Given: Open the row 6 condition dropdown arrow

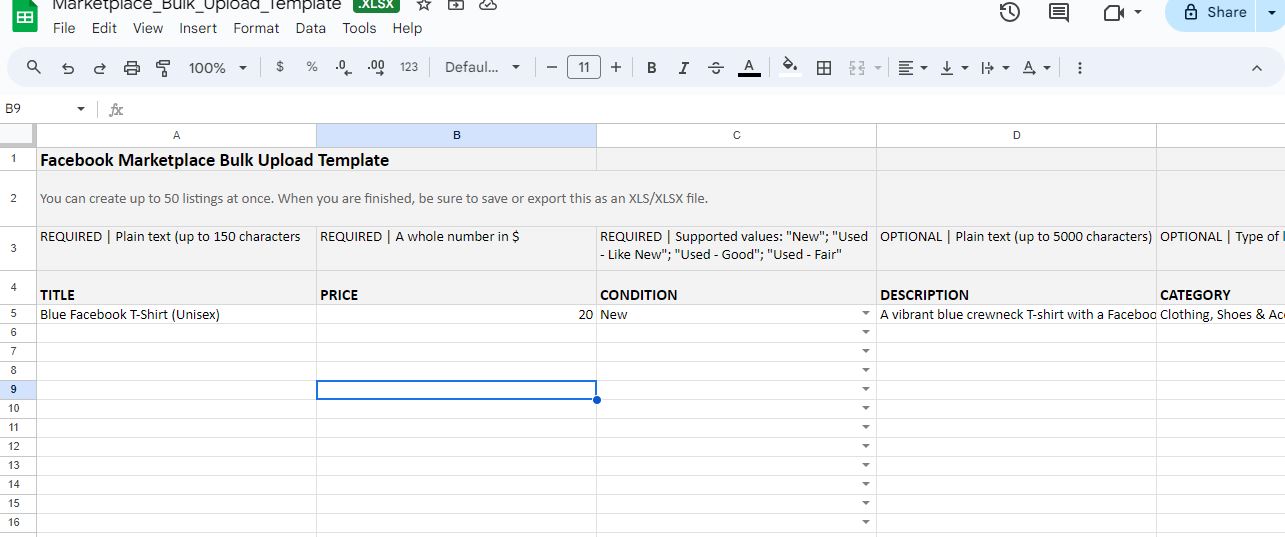Looking at the screenshot, I should pos(865,333).
